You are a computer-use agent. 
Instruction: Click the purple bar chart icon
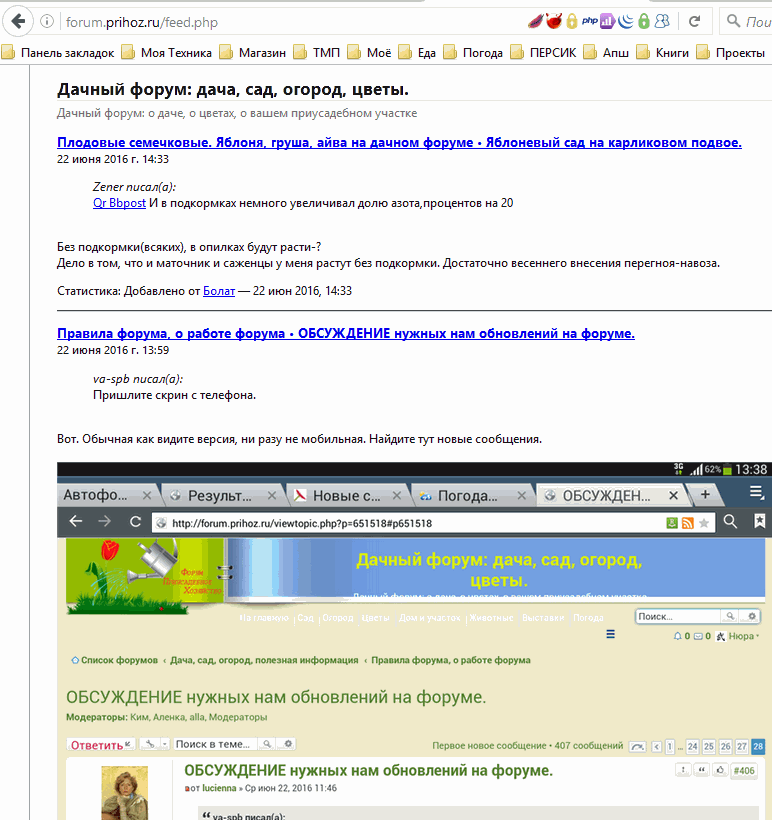607,21
